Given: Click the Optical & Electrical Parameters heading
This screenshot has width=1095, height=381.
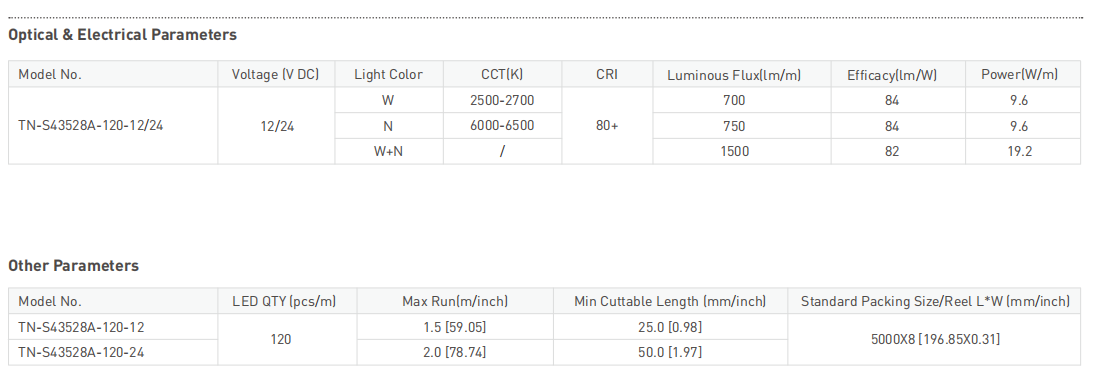Looking at the screenshot, I should 122,35.
